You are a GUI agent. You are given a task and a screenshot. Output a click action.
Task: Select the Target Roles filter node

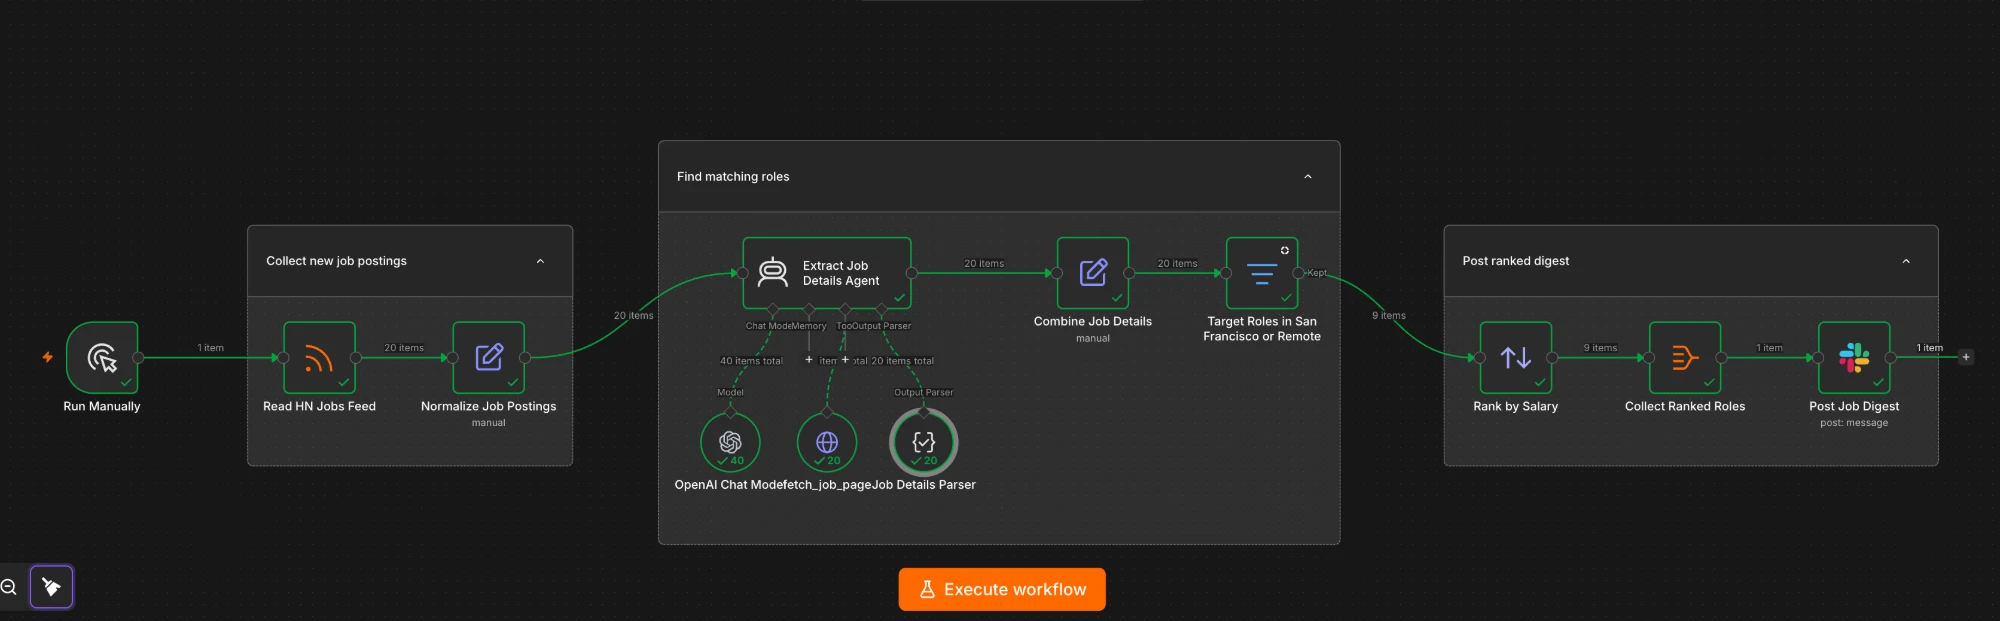1262,273
